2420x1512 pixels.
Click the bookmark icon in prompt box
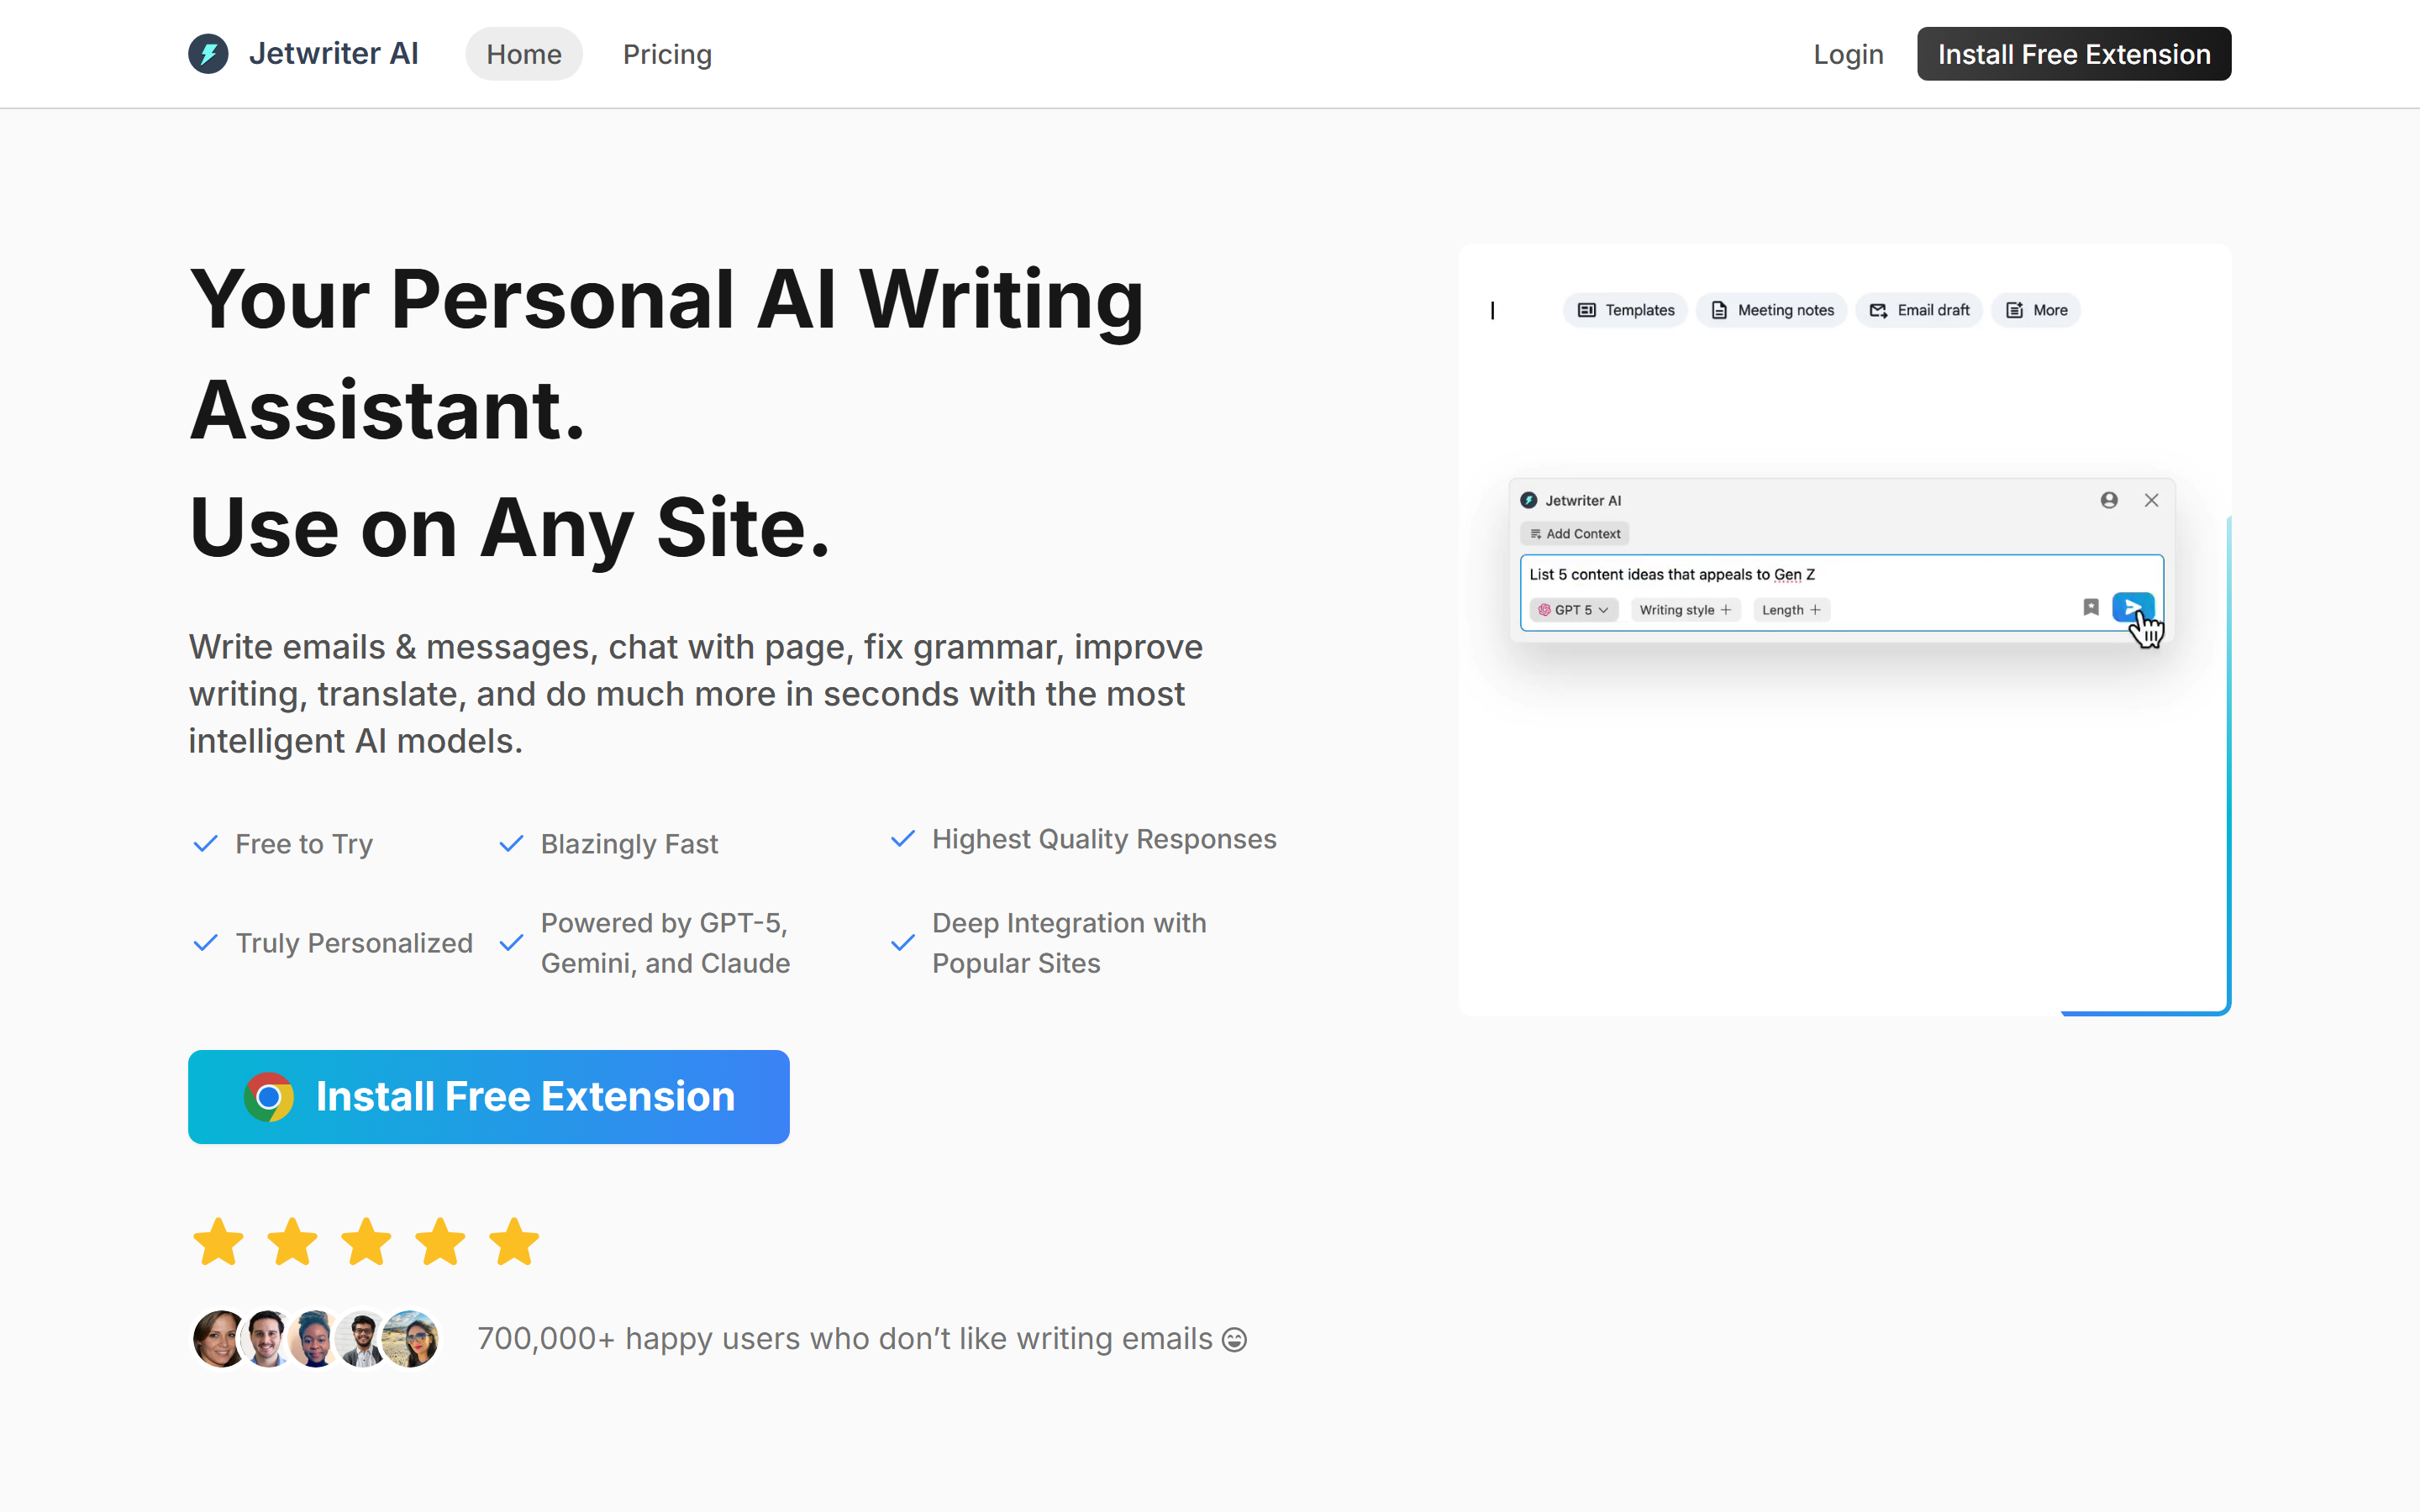click(x=2090, y=607)
